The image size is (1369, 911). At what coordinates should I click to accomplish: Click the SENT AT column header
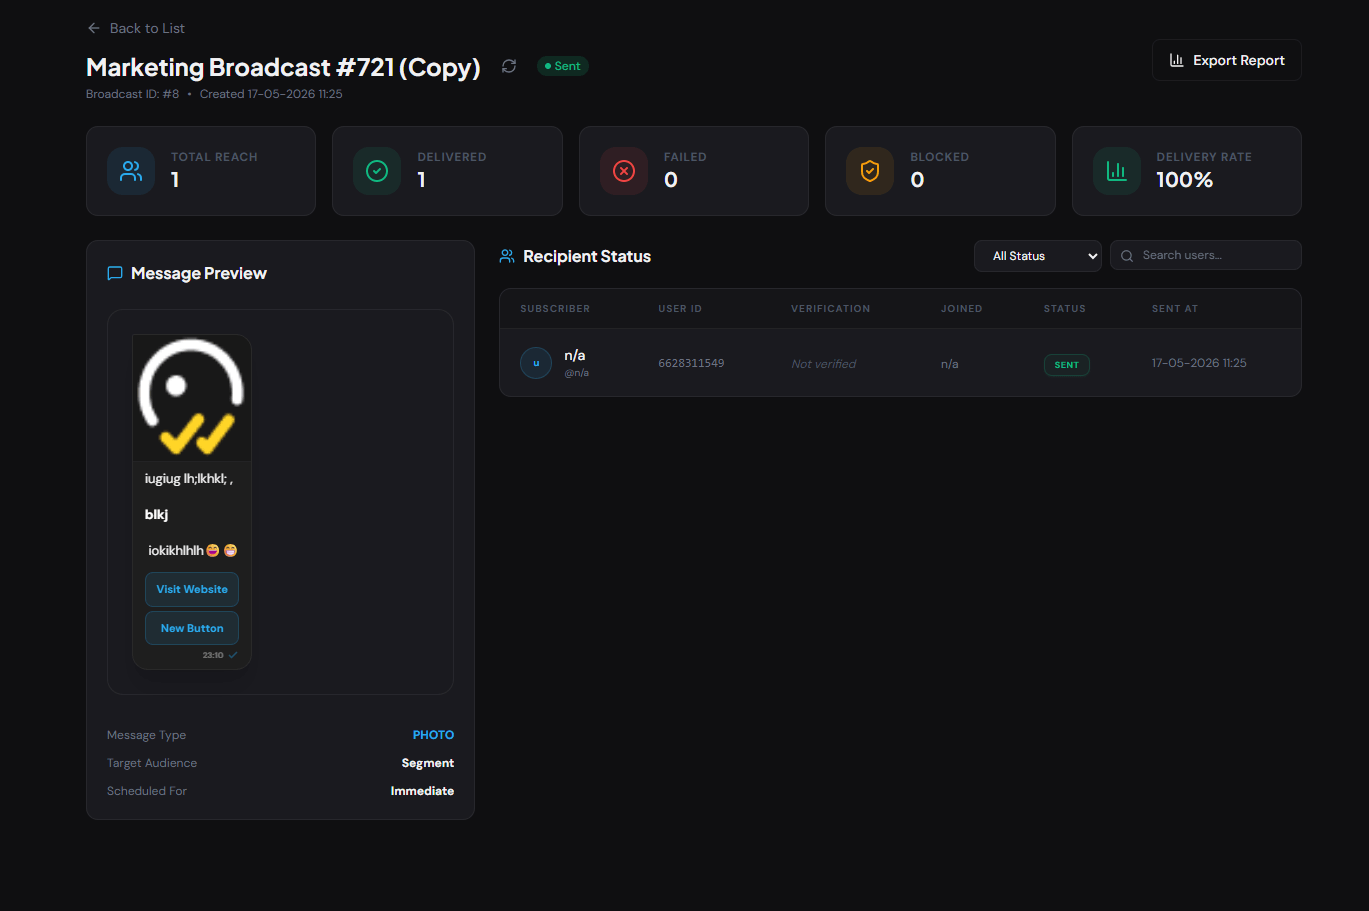[x=1174, y=309]
